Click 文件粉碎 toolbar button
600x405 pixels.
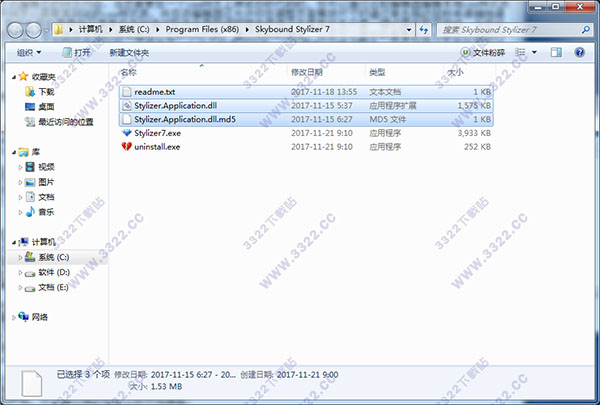click(x=483, y=52)
